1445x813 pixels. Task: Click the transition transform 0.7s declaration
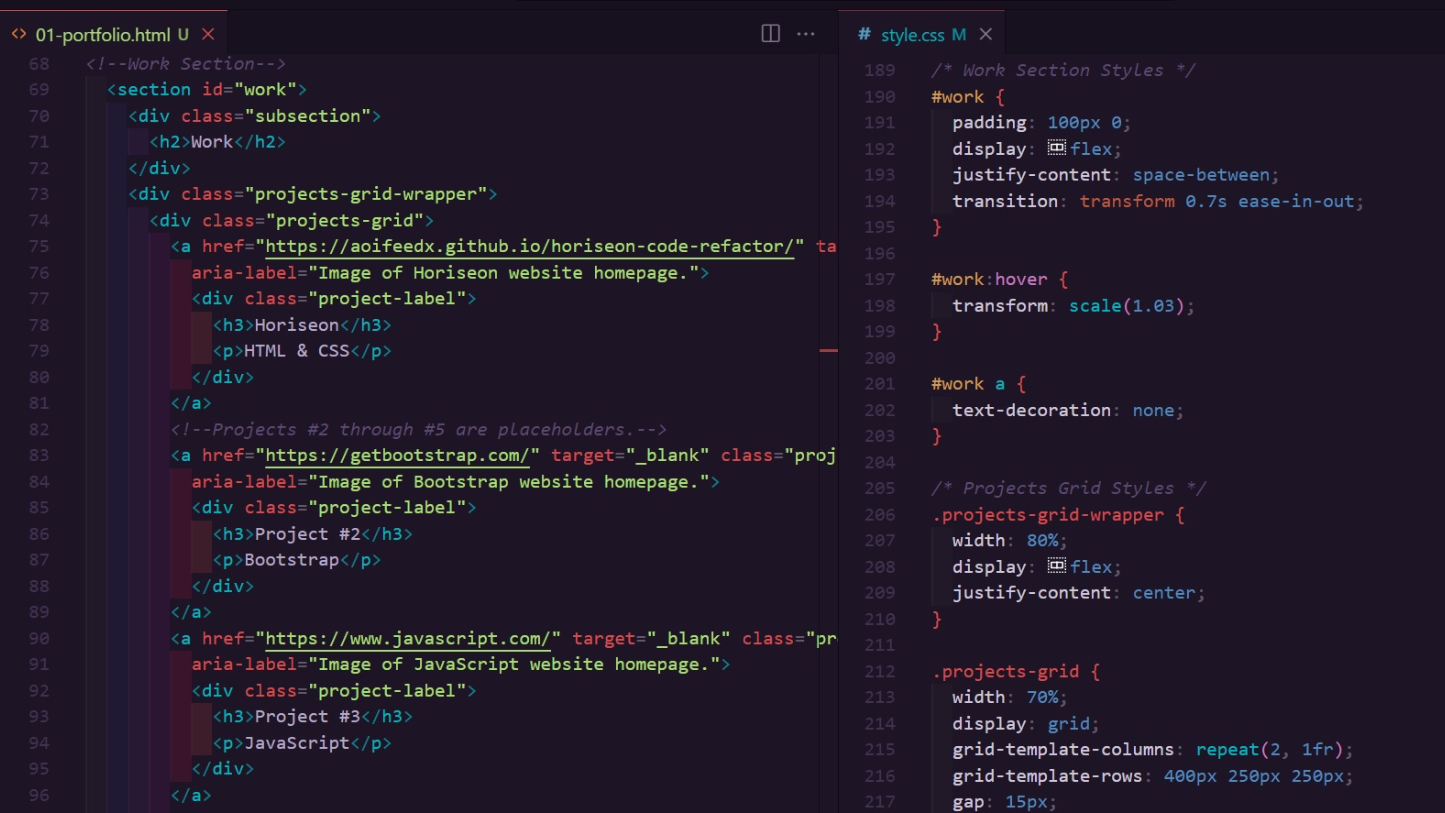1158,201
